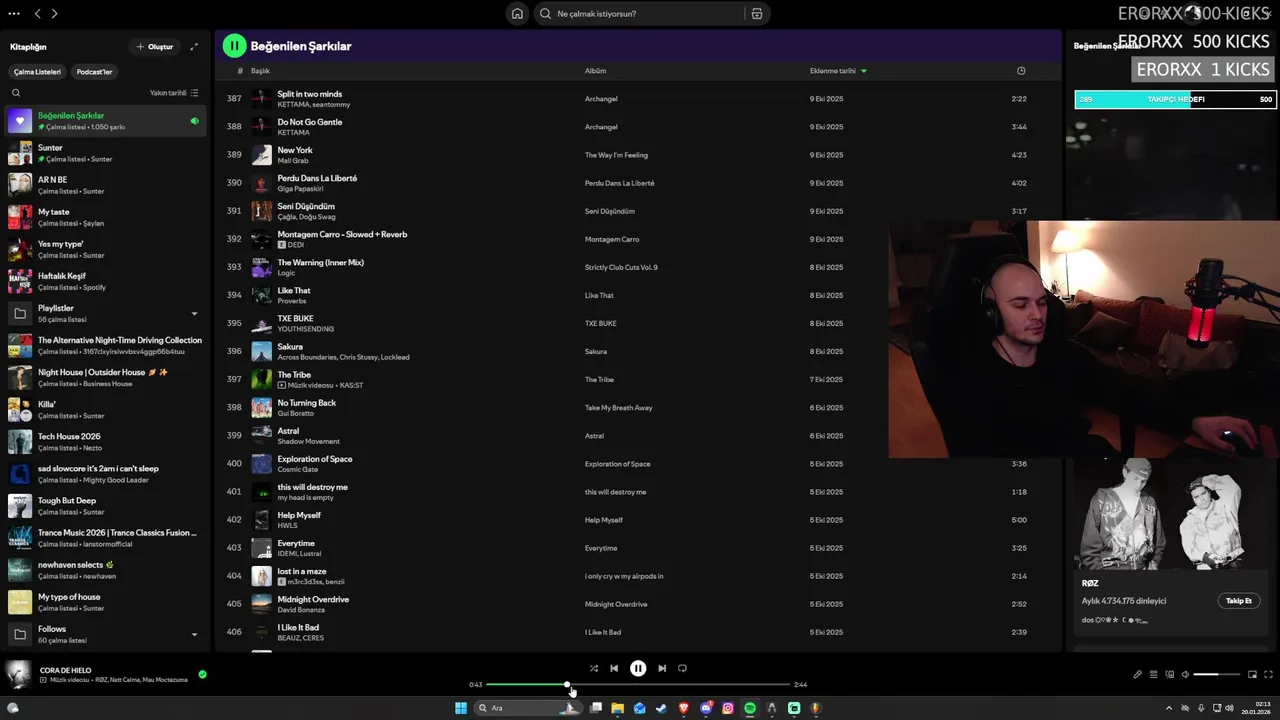Sort by Başlık column header
This screenshot has height=720, width=1280.
point(260,71)
